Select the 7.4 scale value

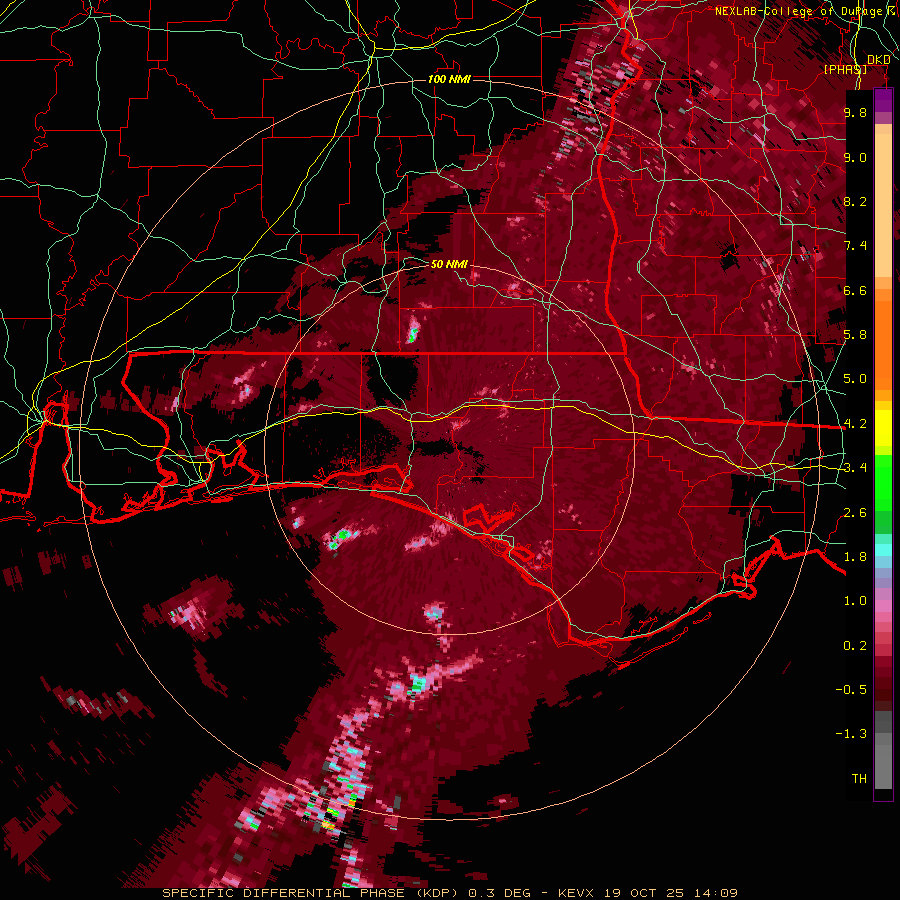click(x=855, y=246)
